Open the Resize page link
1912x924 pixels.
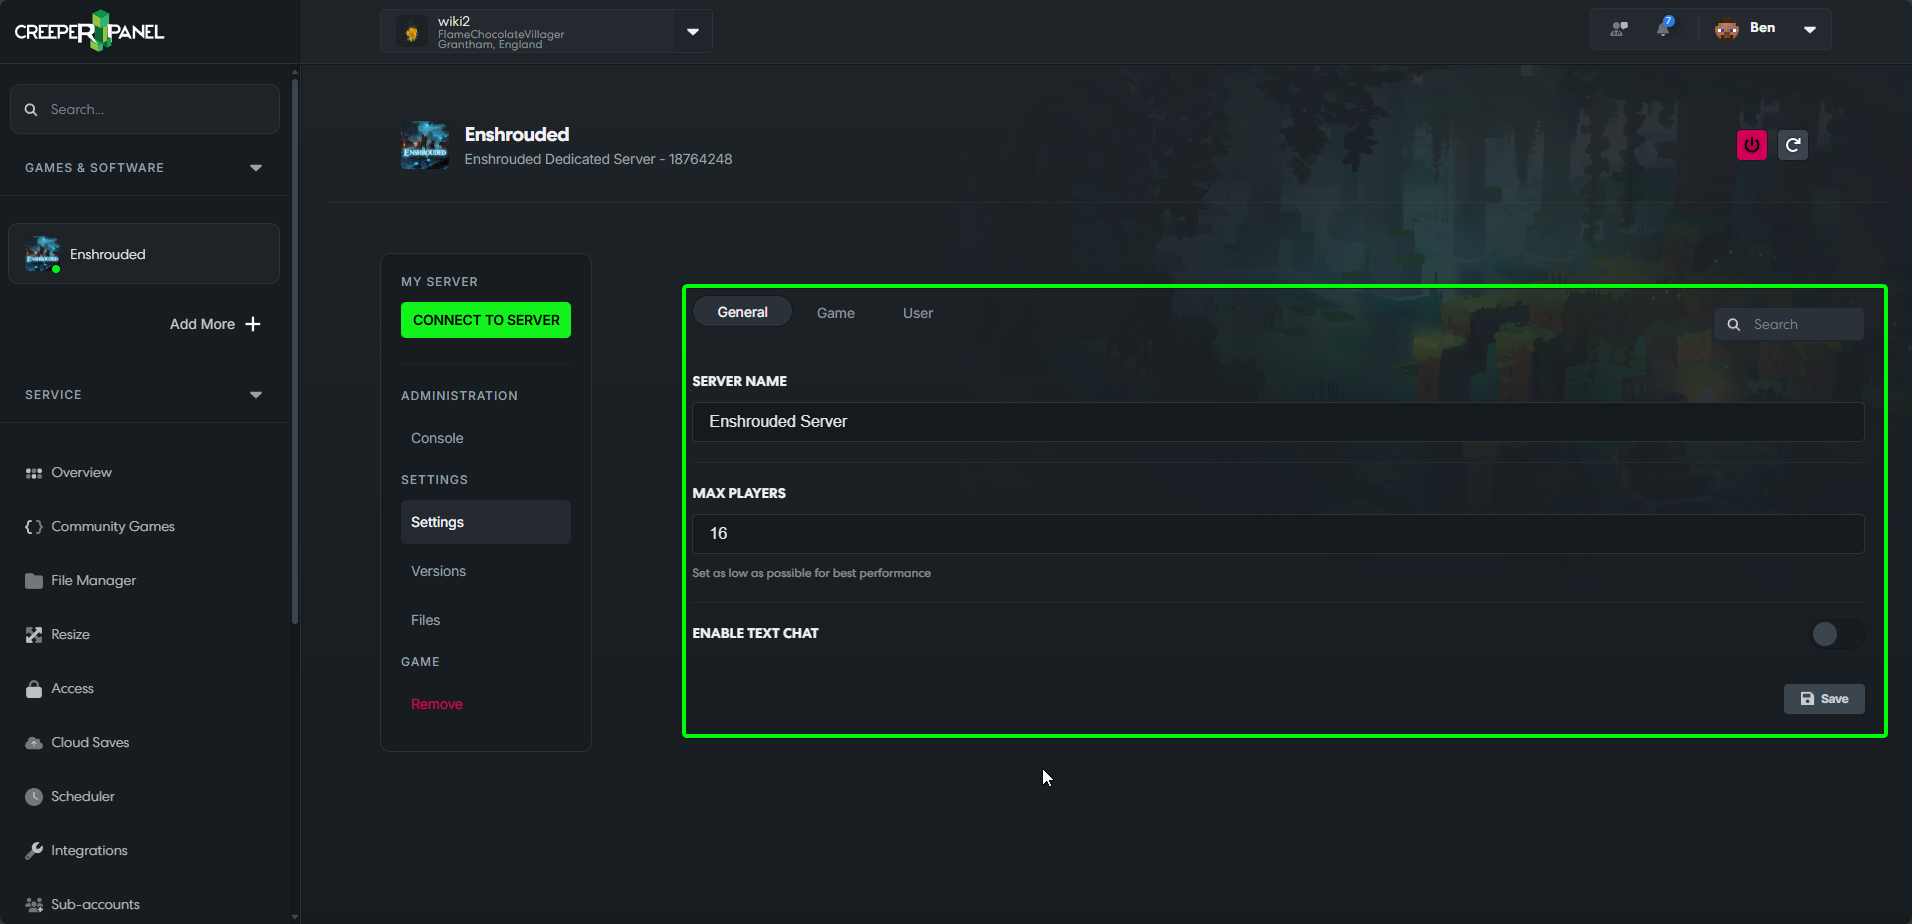(71, 635)
